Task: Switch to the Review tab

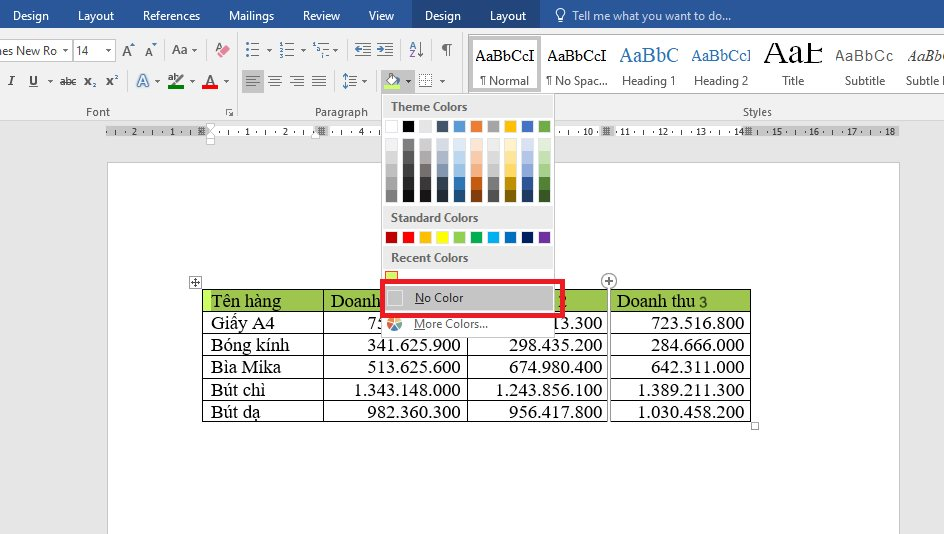Action: tap(321, 16)
